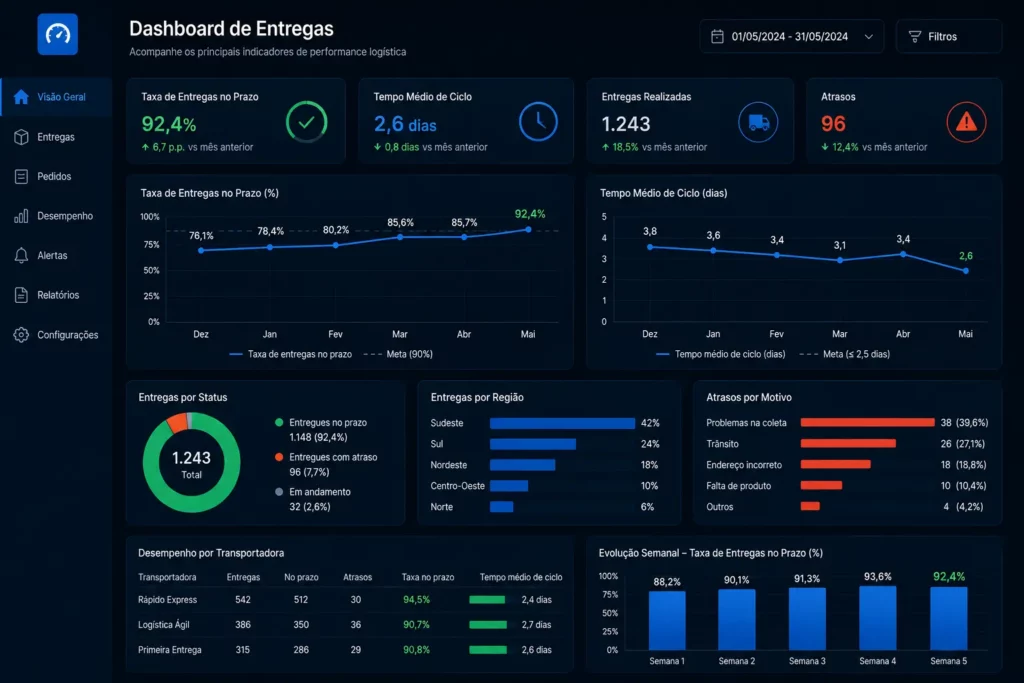The height and width of the screenshot is (683, 1024).
Task: Click the Centro-Oeste region label
Action: coord(457,486)
